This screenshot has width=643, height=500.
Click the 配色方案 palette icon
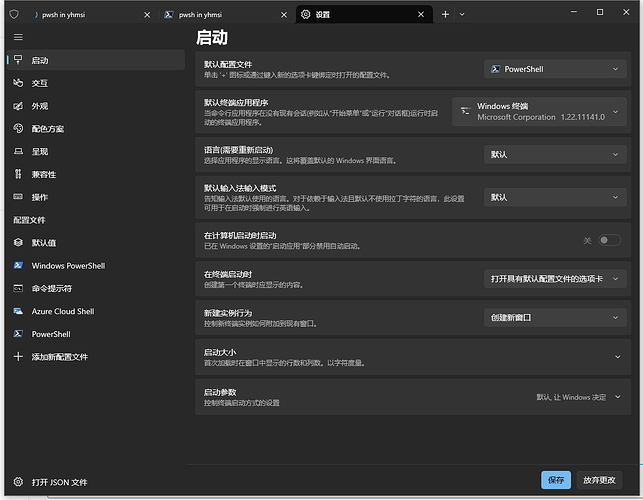[x=18, y=128]
